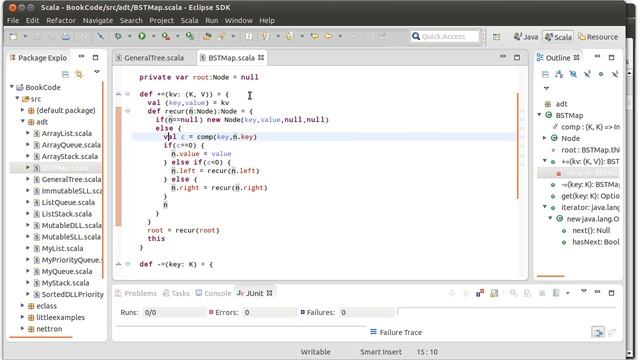640x360 pixels.
Task: Click the New file toolbar icon
Action: [x=13, y=37]
